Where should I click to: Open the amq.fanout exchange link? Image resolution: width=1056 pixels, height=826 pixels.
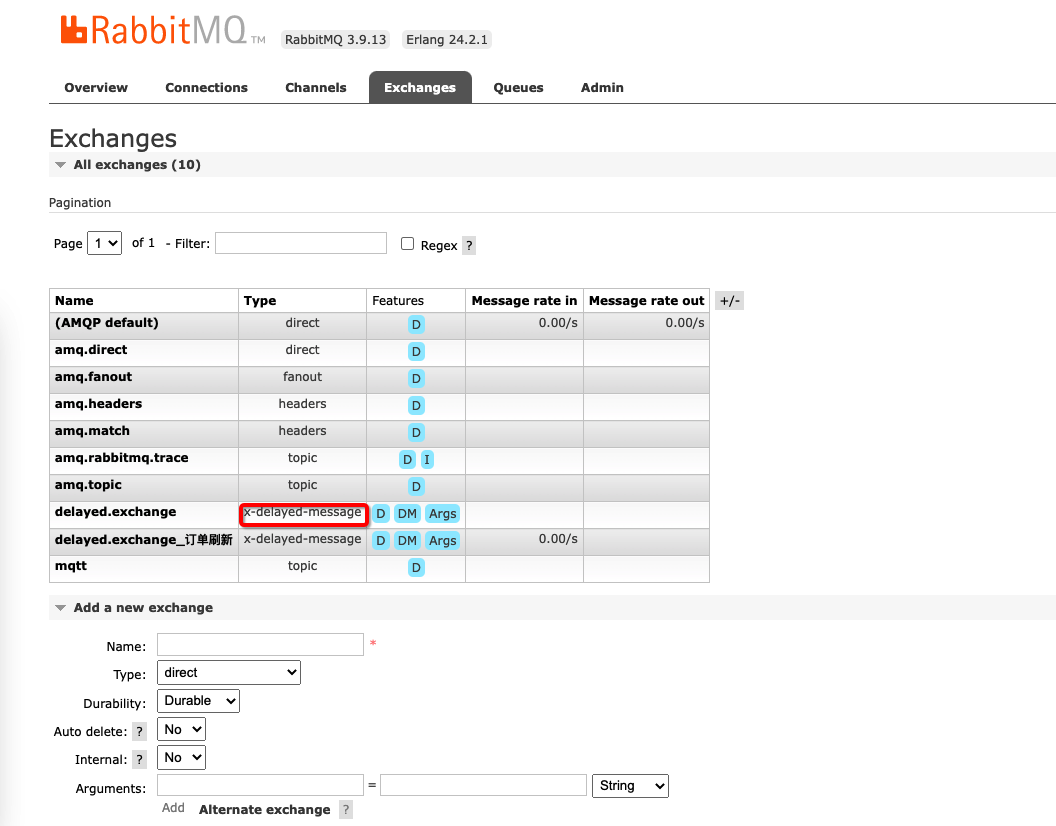tap(94, 377)
